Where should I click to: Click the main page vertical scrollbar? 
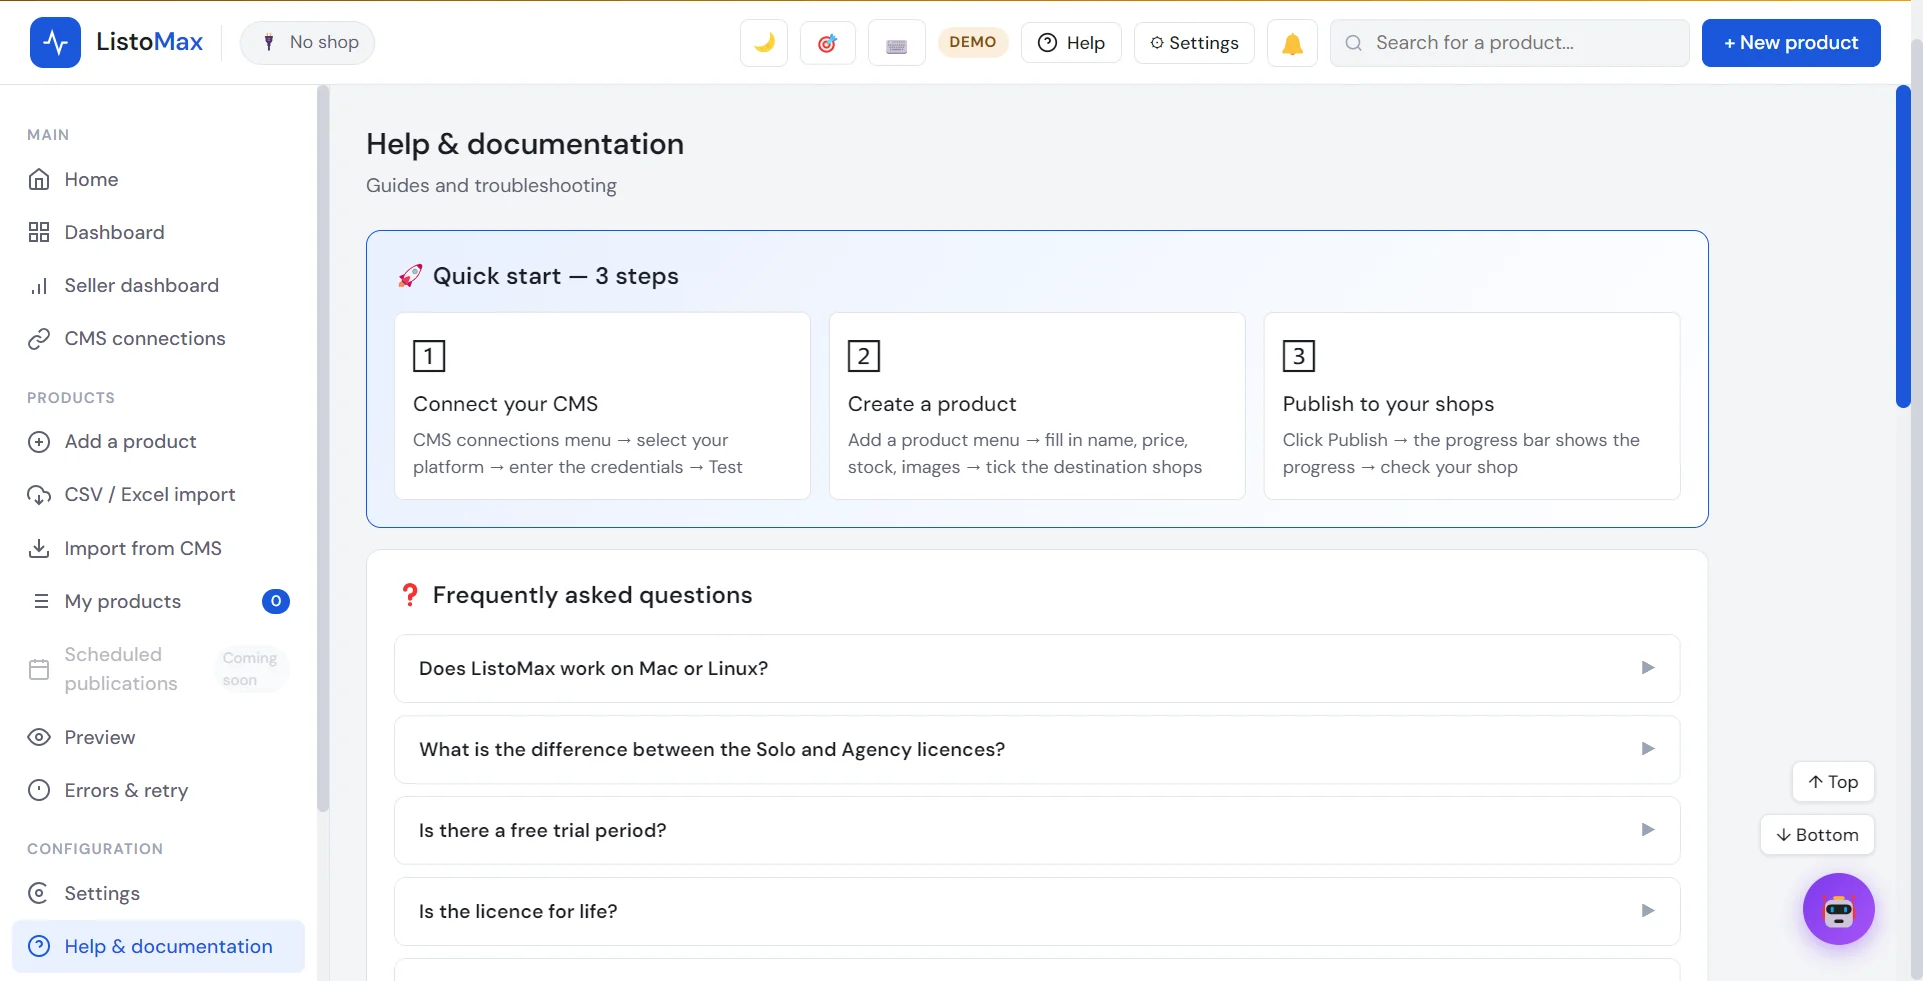[x=1903, y=246]
